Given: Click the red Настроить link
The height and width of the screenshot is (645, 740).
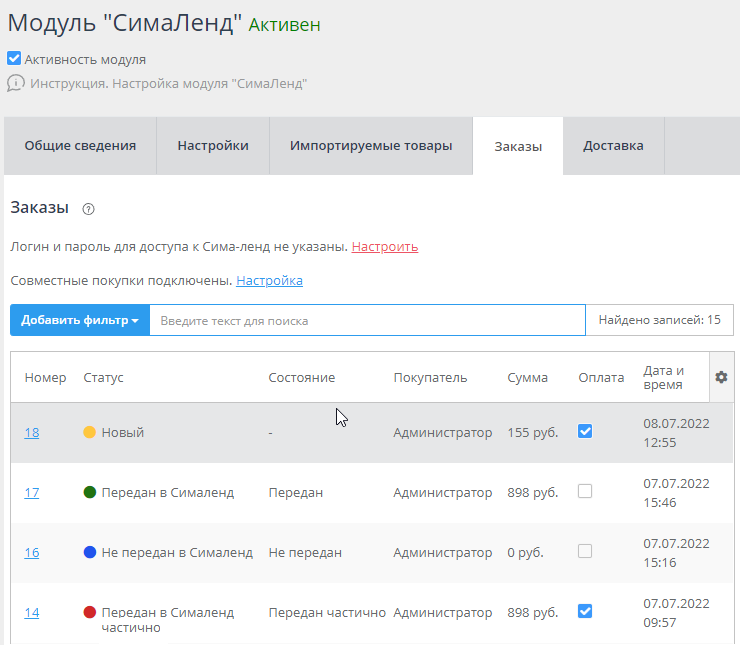Looking at the screenshot, I should pyautogui.click(x=384, y=246).
